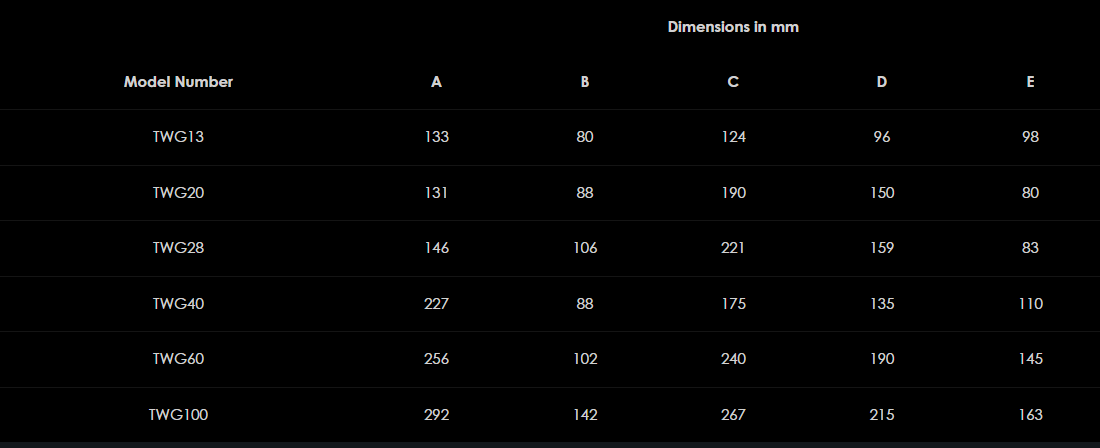Click value 133 in TWG13 row
The image size is (1100, 448).
click(x=436, y=137)
